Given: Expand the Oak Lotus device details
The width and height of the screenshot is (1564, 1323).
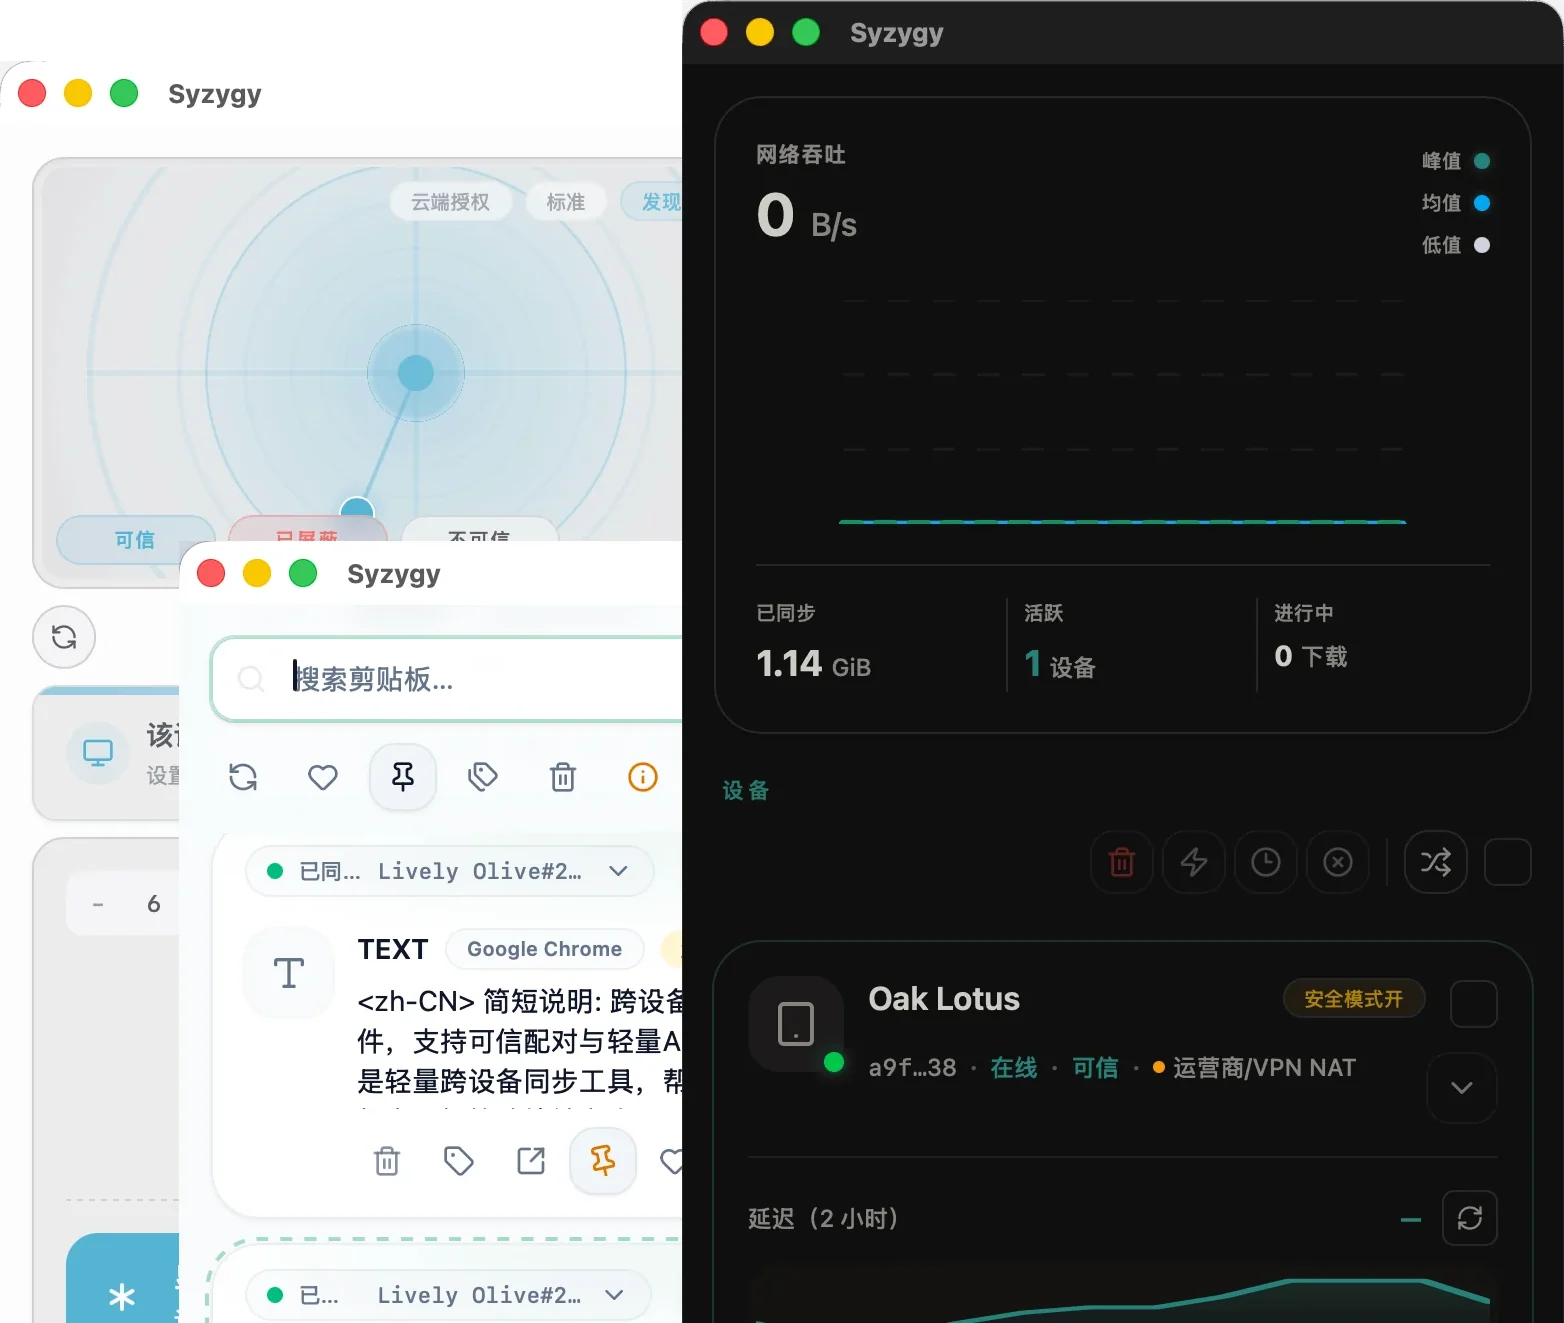Looking at the screenshot, I should click(1462, 1088).
